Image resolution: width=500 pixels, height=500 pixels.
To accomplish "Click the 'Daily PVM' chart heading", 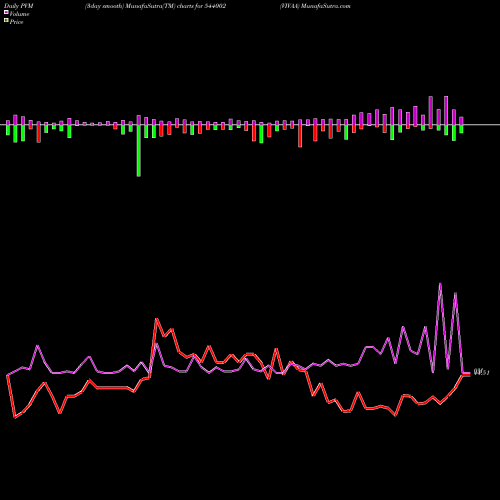I will 19,6.
